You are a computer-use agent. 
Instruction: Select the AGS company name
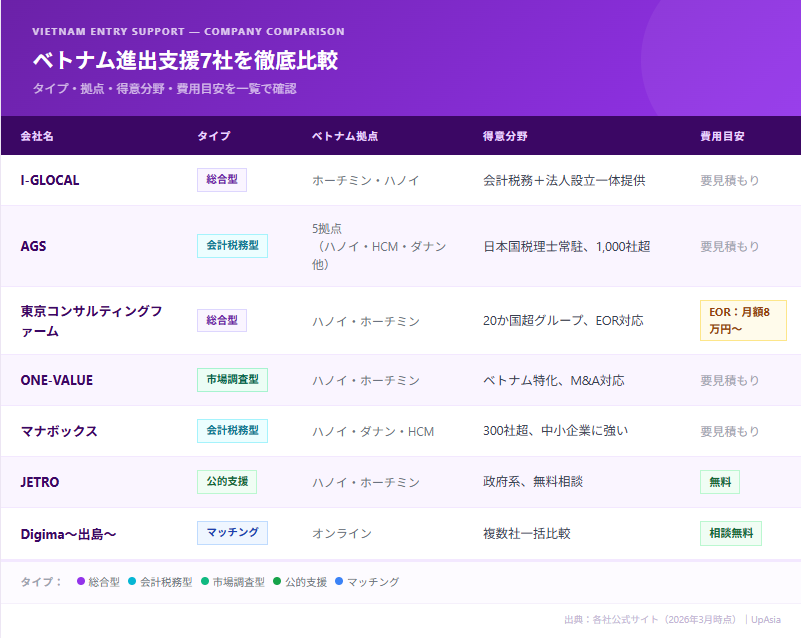coord(33,246)
